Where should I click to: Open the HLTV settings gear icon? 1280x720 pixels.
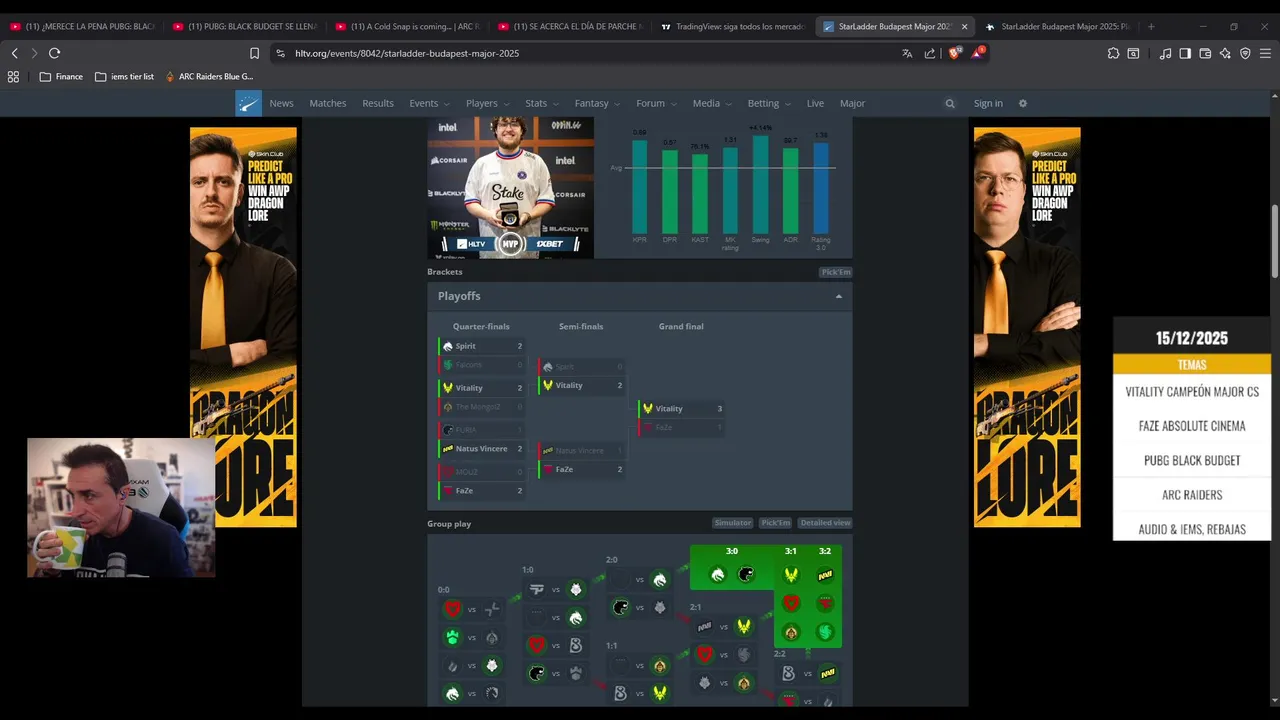(1022, 103)
